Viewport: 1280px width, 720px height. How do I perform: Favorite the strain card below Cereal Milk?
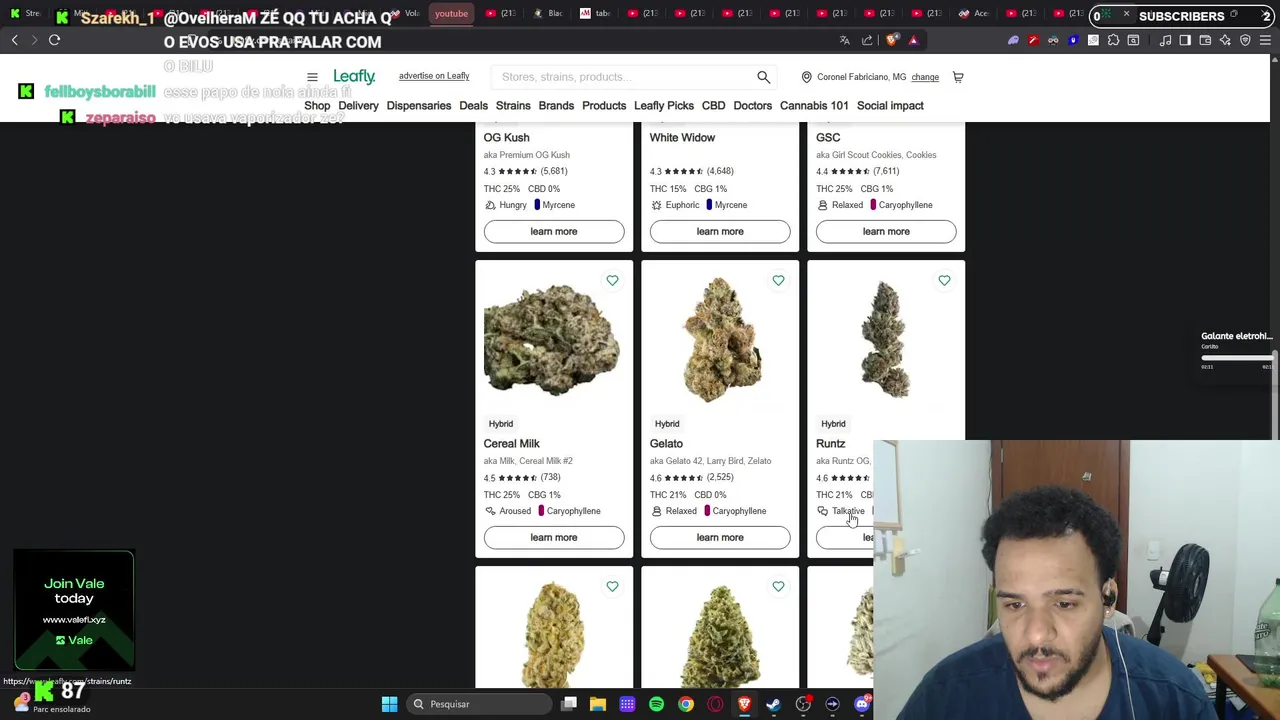(x=612, y=587)
